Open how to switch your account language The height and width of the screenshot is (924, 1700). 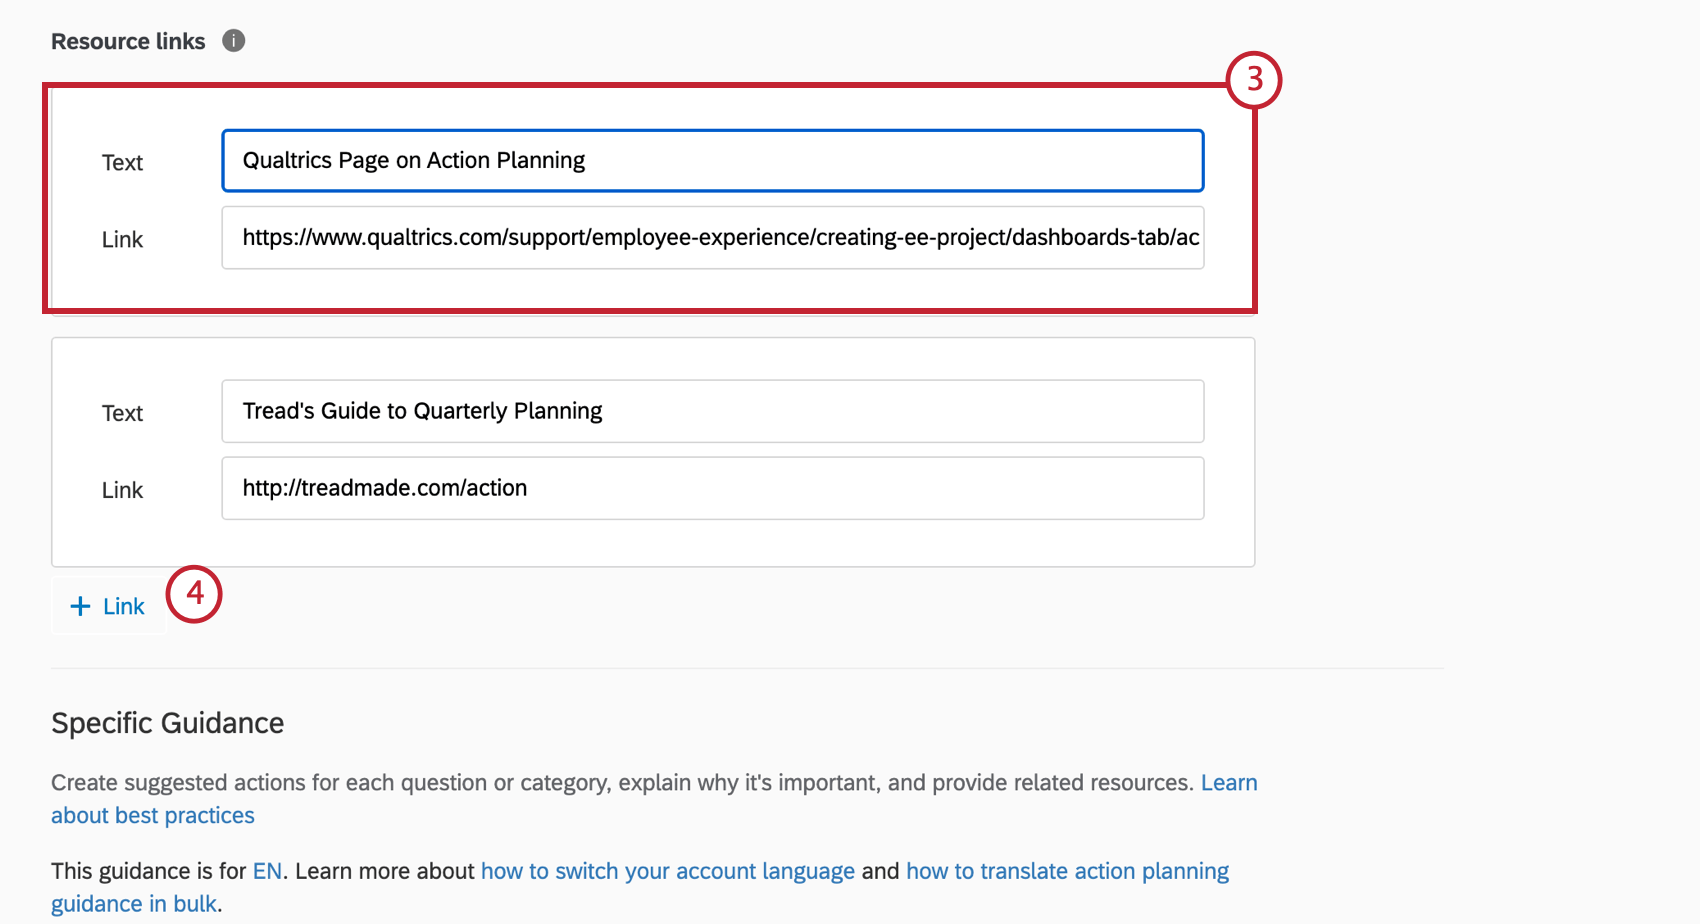tap(668, 871)
